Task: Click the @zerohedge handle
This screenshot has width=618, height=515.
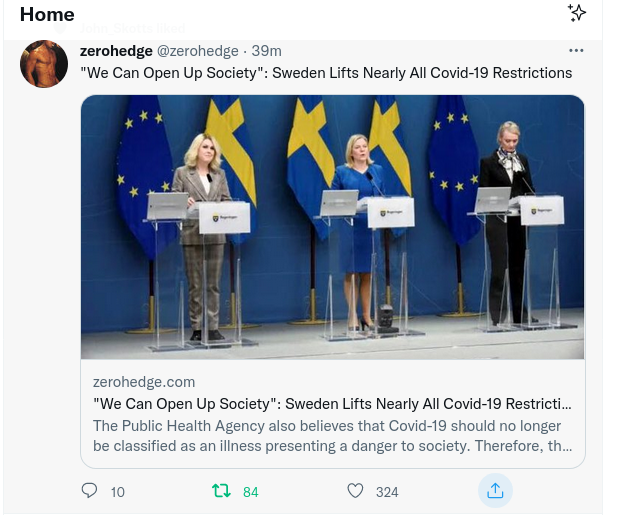Action: [x=198, y=51]
